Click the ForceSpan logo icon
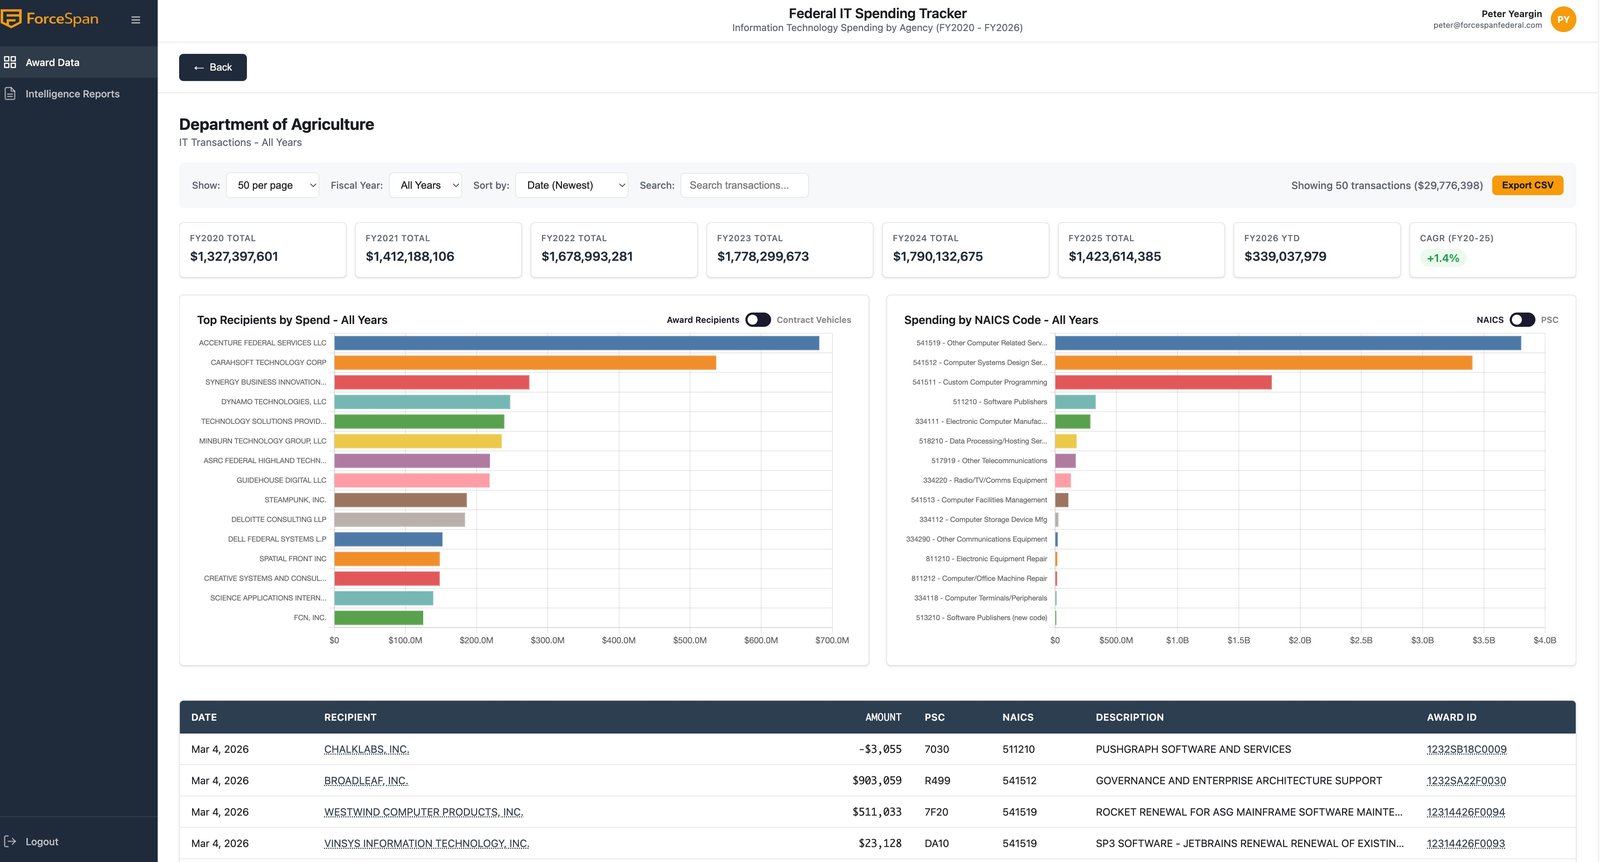 click(11, 19)
